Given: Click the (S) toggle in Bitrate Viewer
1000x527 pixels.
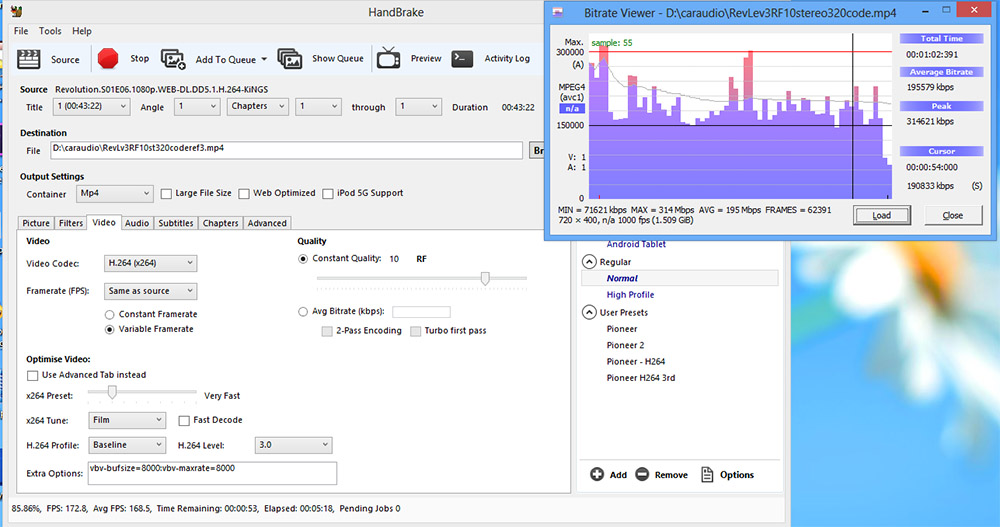Looking at the screenshot, I should coord(976,186).
